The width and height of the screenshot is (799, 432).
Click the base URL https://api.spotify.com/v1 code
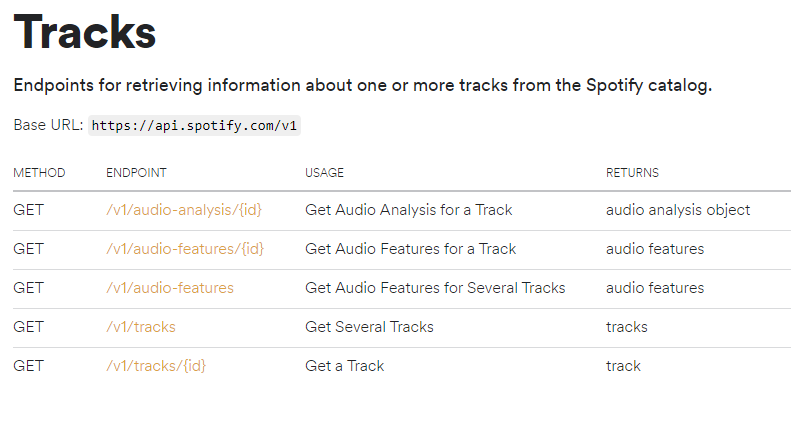pos(195,126)
